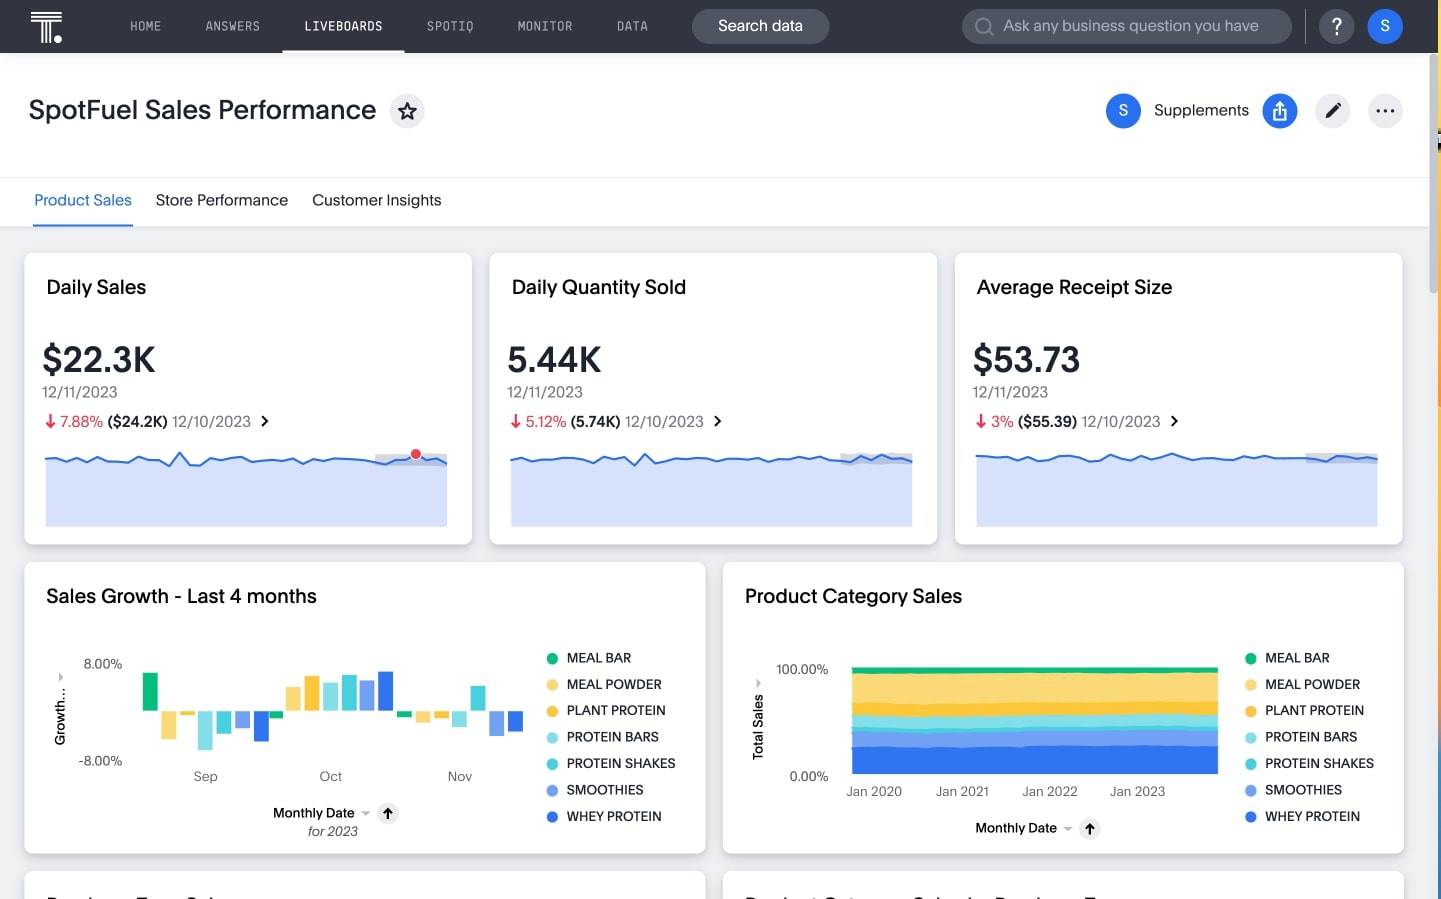Toggle MEAL POWDER legend in Sales Growth chart

click(604, 684)
